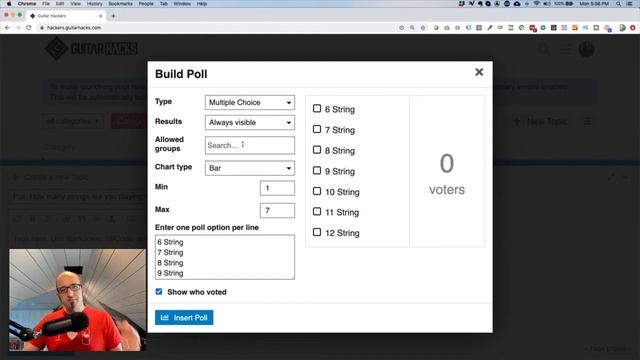Bookmark this page with star icon
This screenshot has width=640, height=360.
tap(423, 28)
